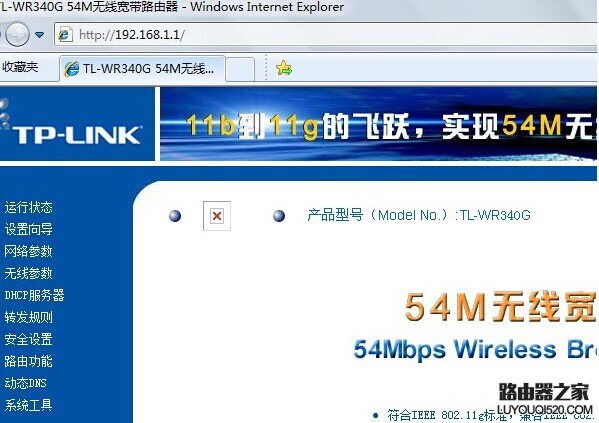599x423 pixels.
Task: Expand 无线参数 wireless settings
Action: click(x=28, y=273)
